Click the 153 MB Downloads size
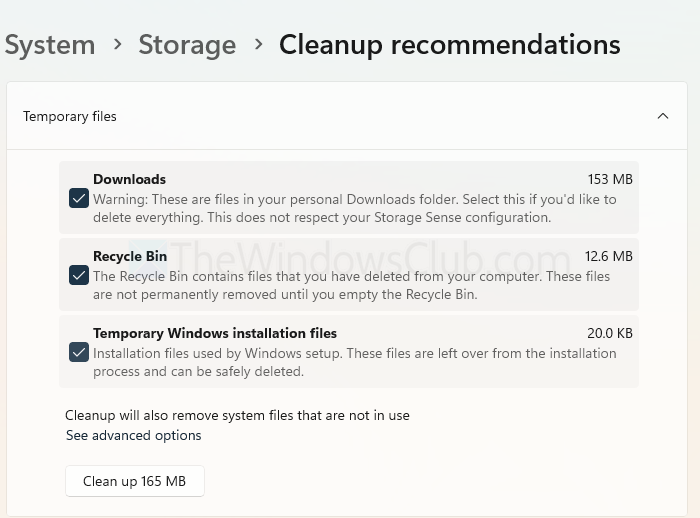The width and height of the screenshot is (700, 518). pyautogui.click(x=610, y=179)
